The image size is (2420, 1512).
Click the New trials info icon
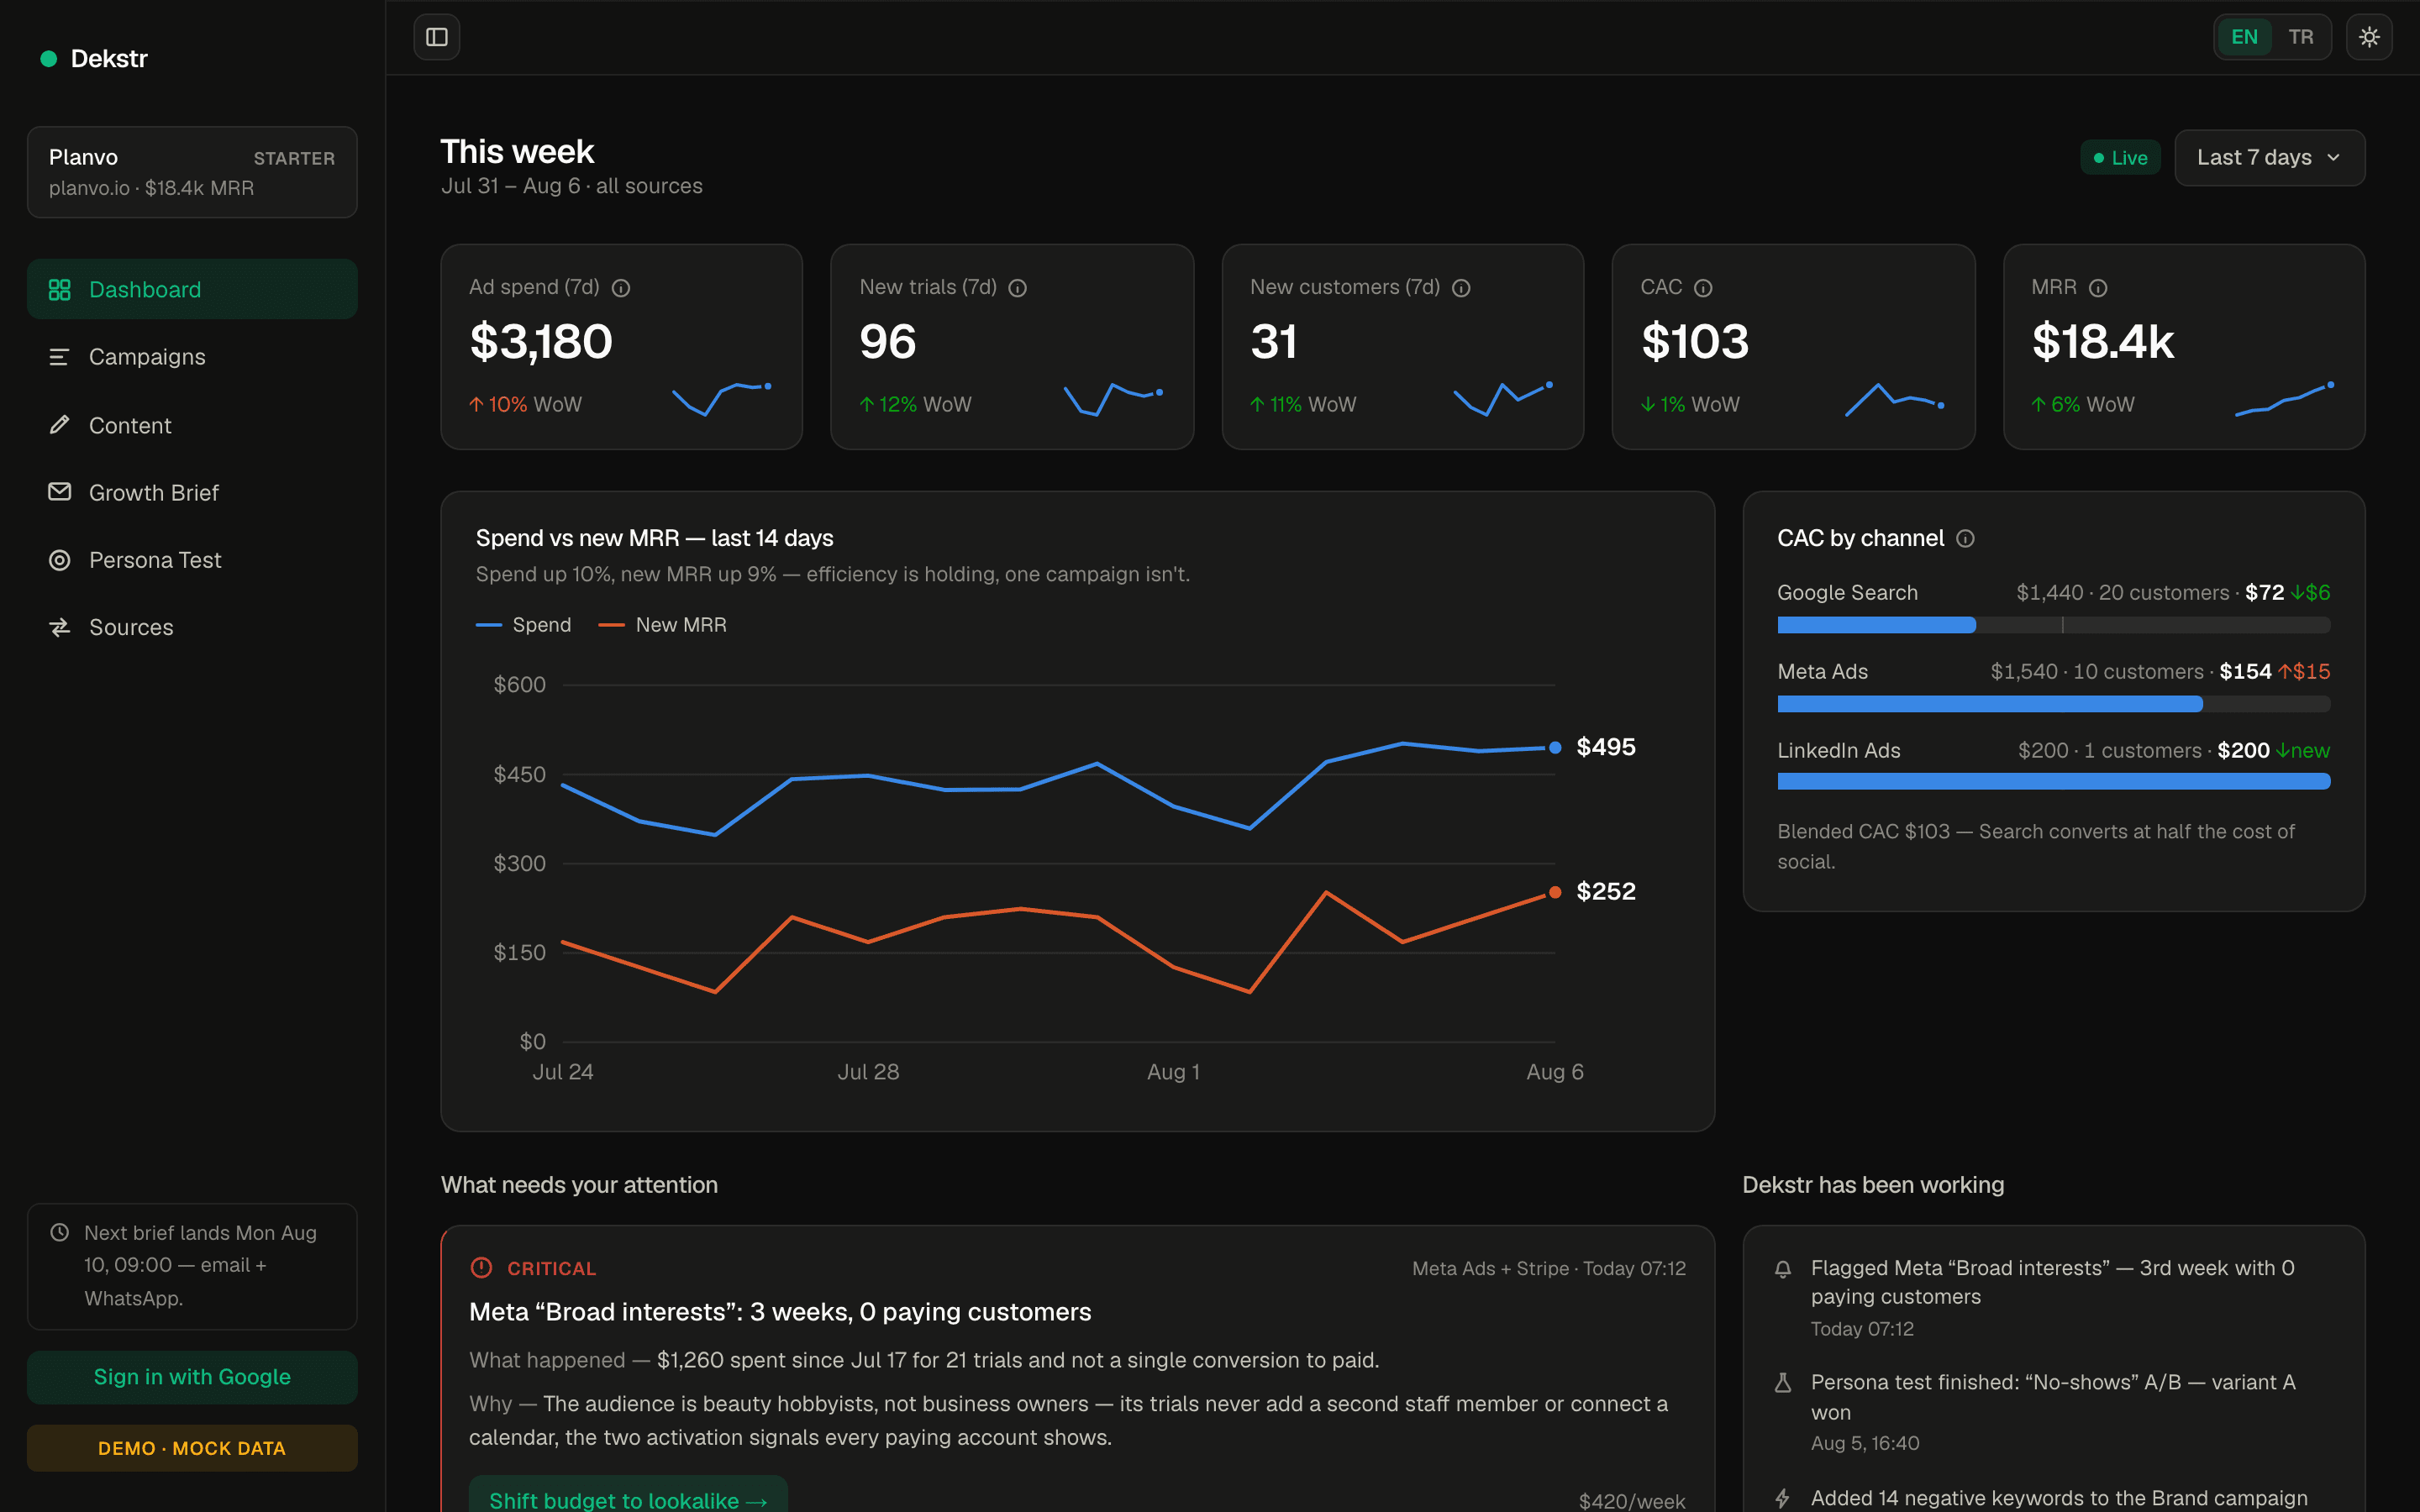(1018, 288)
